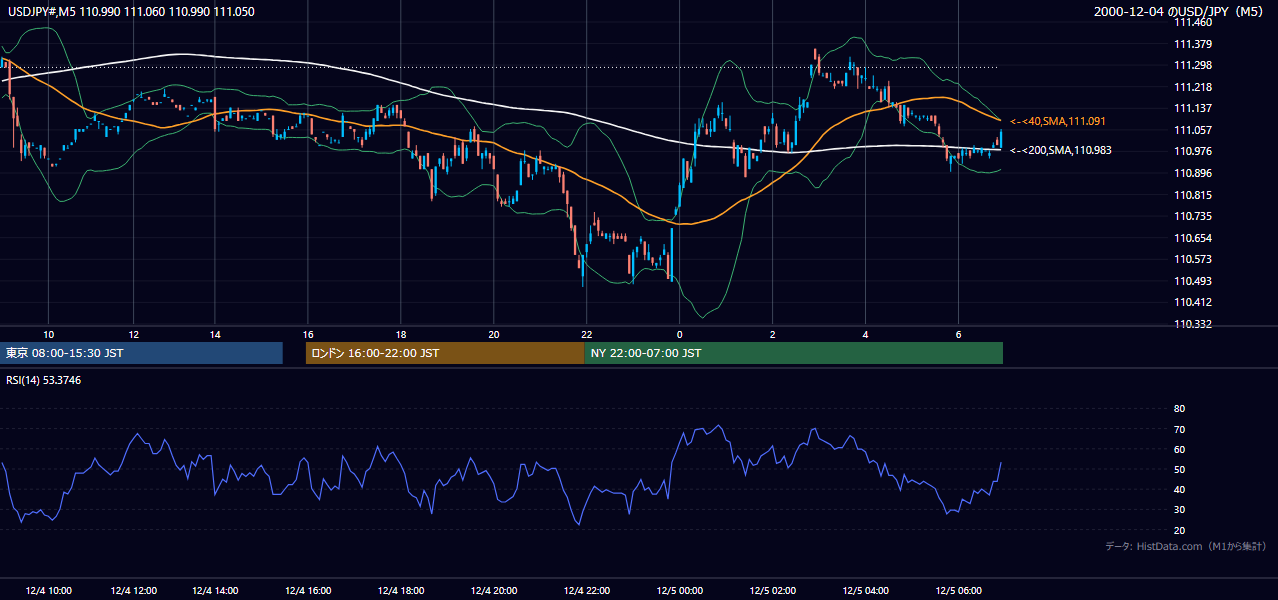Click the 12/5 06:00 date axis label
Screen dimensions: 1278x600
point(959,591)
